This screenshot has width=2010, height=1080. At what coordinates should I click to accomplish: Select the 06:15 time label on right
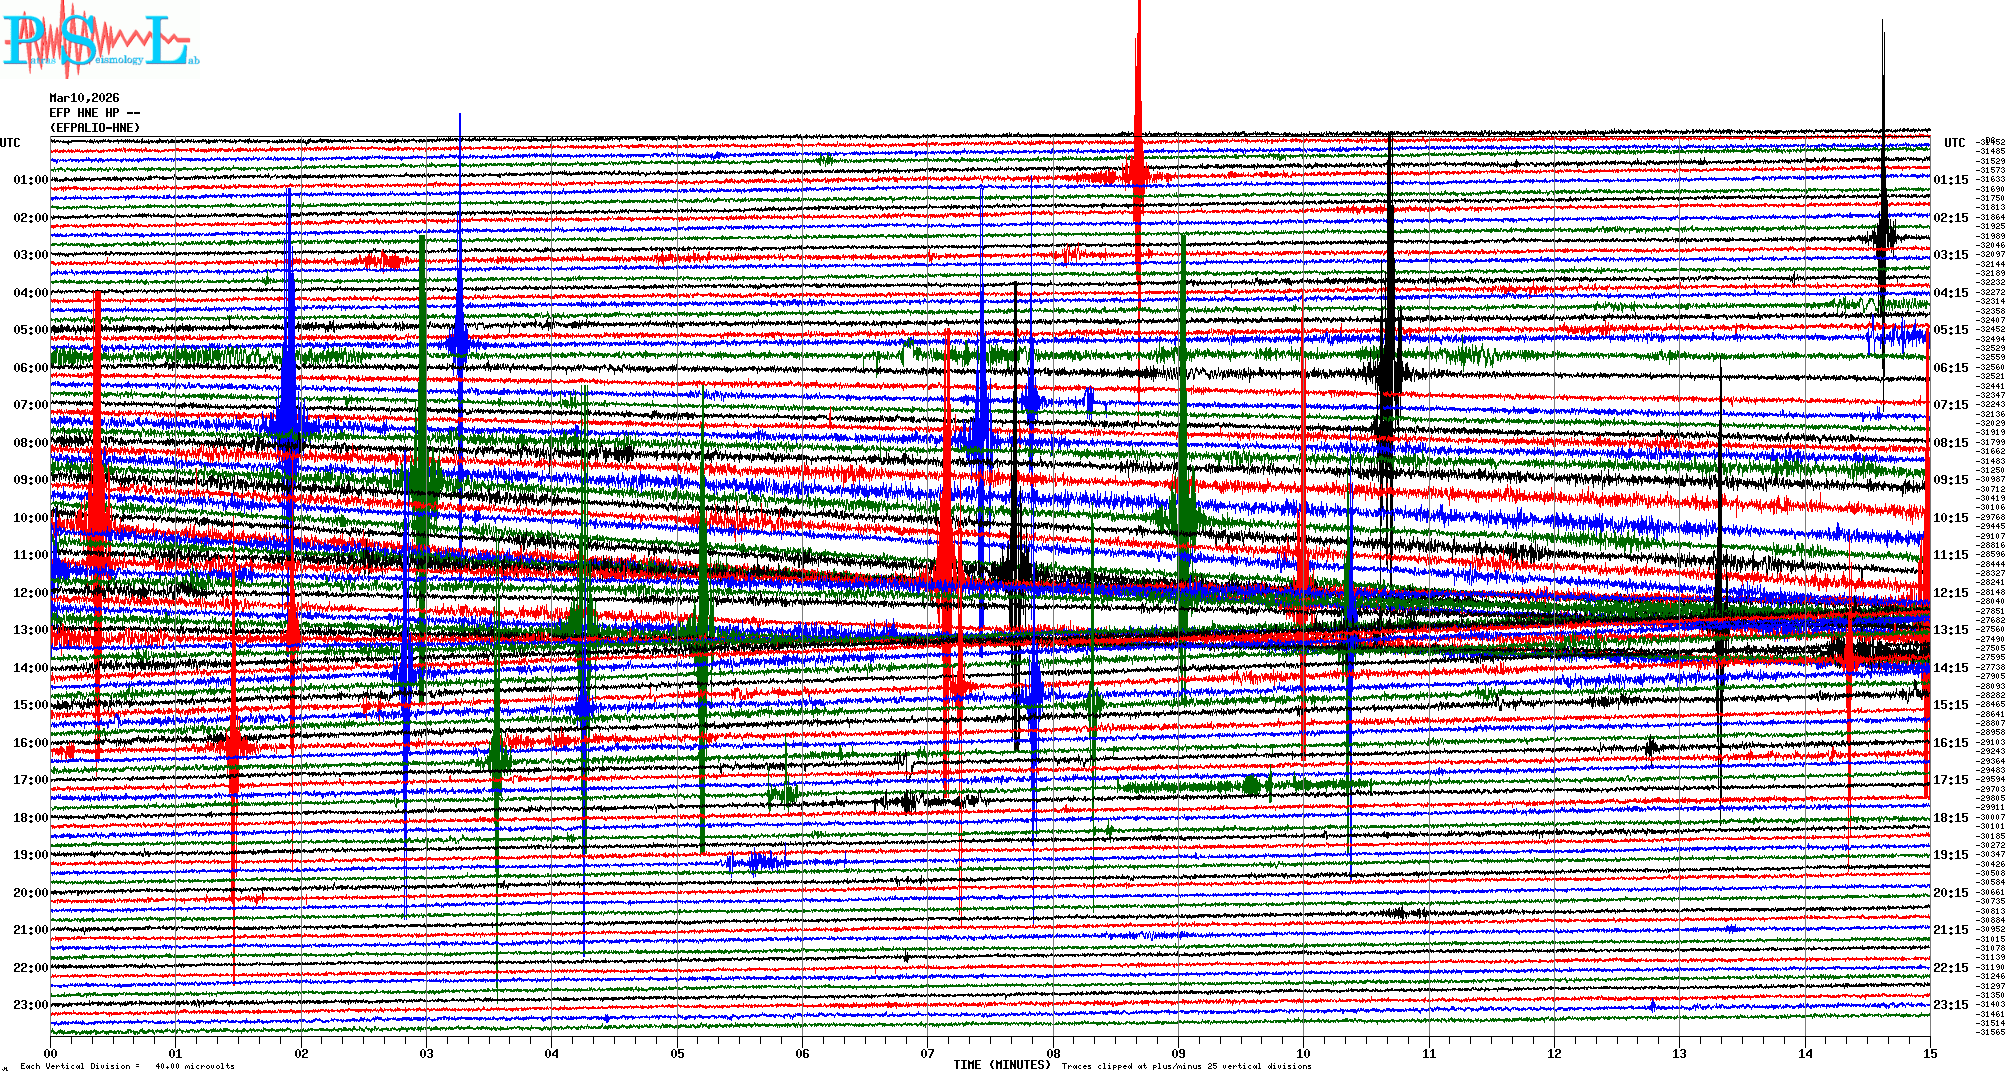click(x=1950, y=368)
